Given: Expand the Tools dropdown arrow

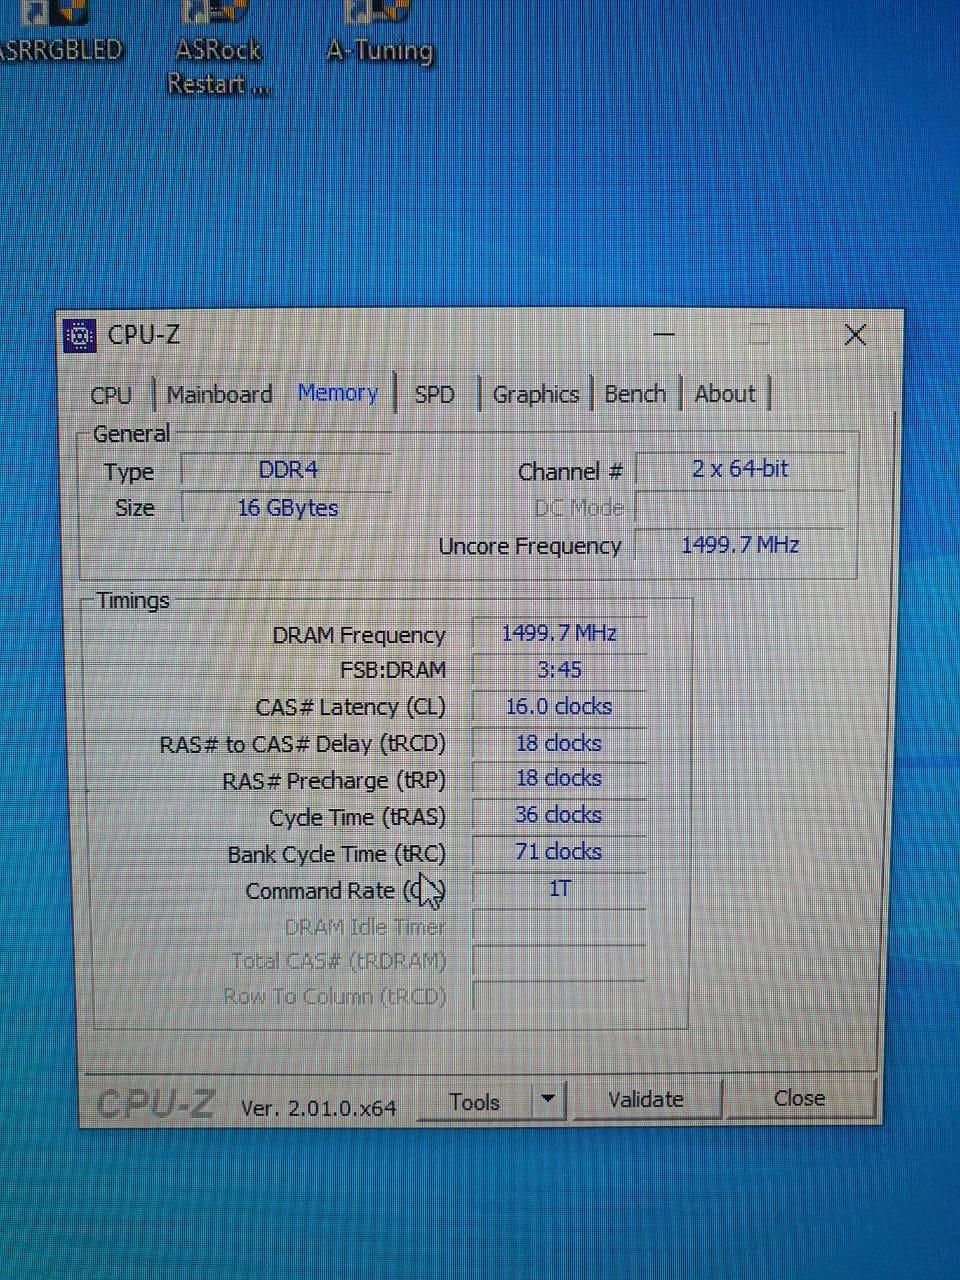Looking at the screenshot, I should (x=548, y=1100).
